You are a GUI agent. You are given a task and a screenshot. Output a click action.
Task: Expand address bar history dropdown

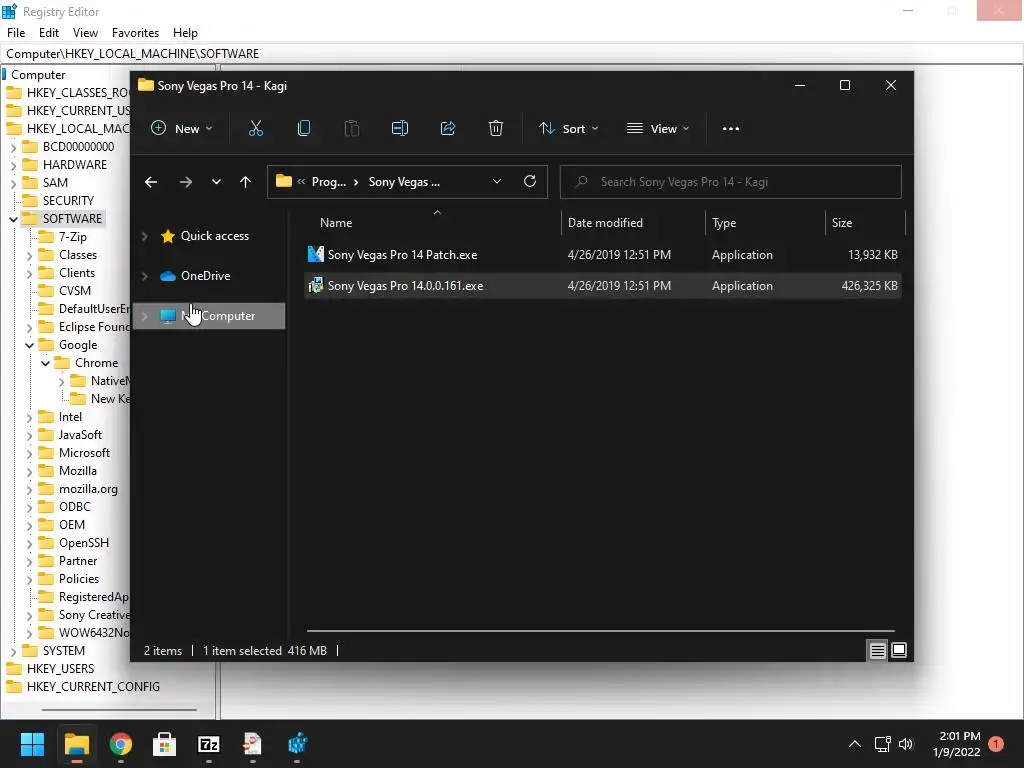point(497,182)
